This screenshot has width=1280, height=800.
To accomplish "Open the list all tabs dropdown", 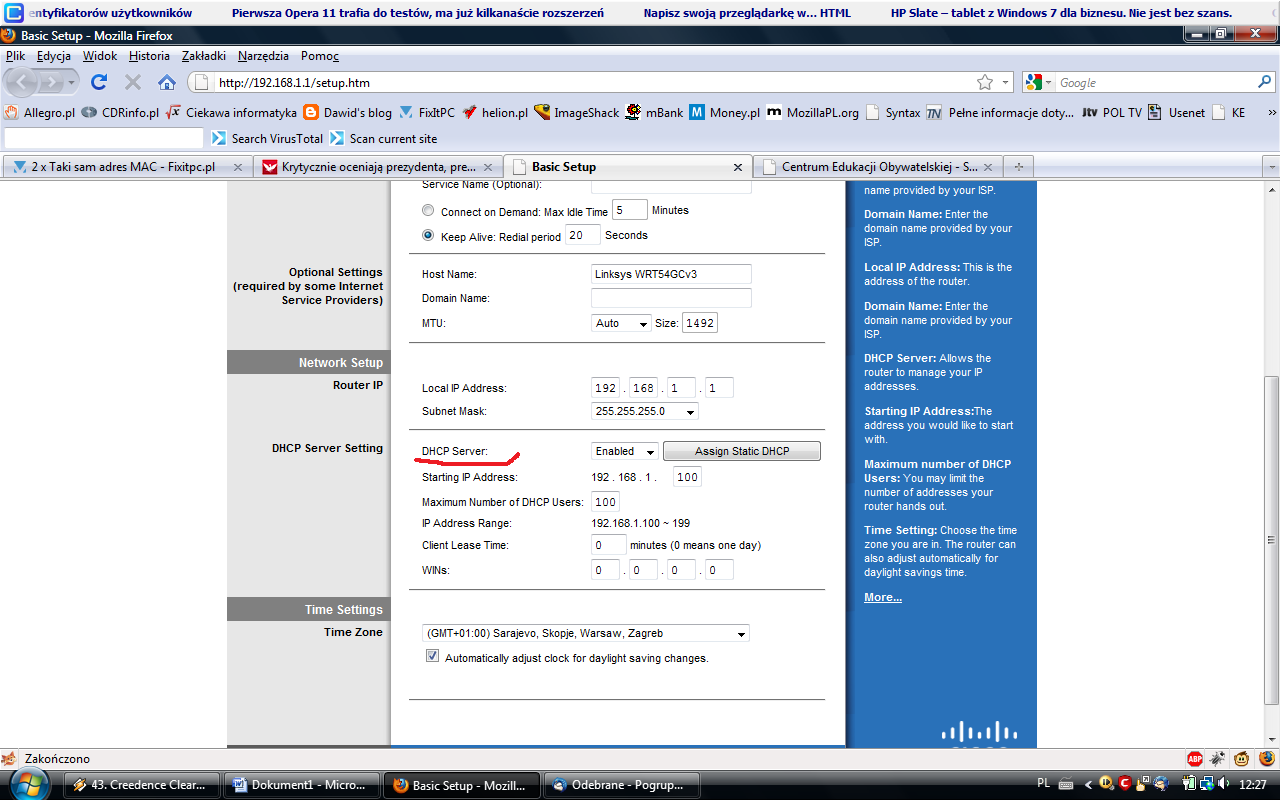I will [x=1271, y=167].
